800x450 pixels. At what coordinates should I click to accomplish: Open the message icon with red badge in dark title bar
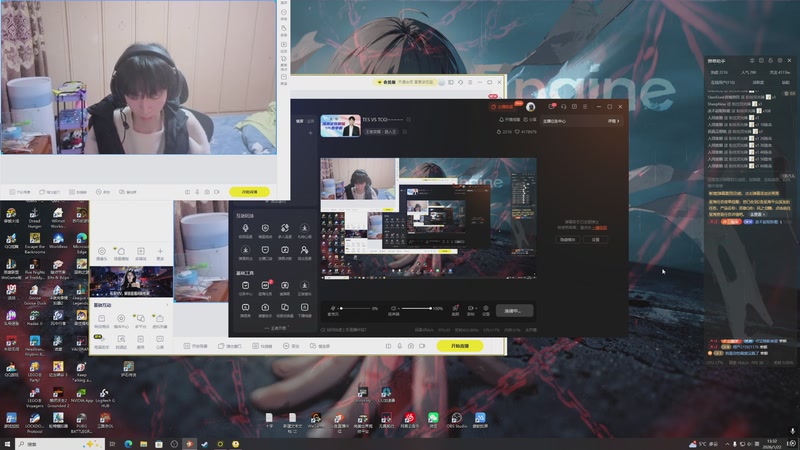552,107
